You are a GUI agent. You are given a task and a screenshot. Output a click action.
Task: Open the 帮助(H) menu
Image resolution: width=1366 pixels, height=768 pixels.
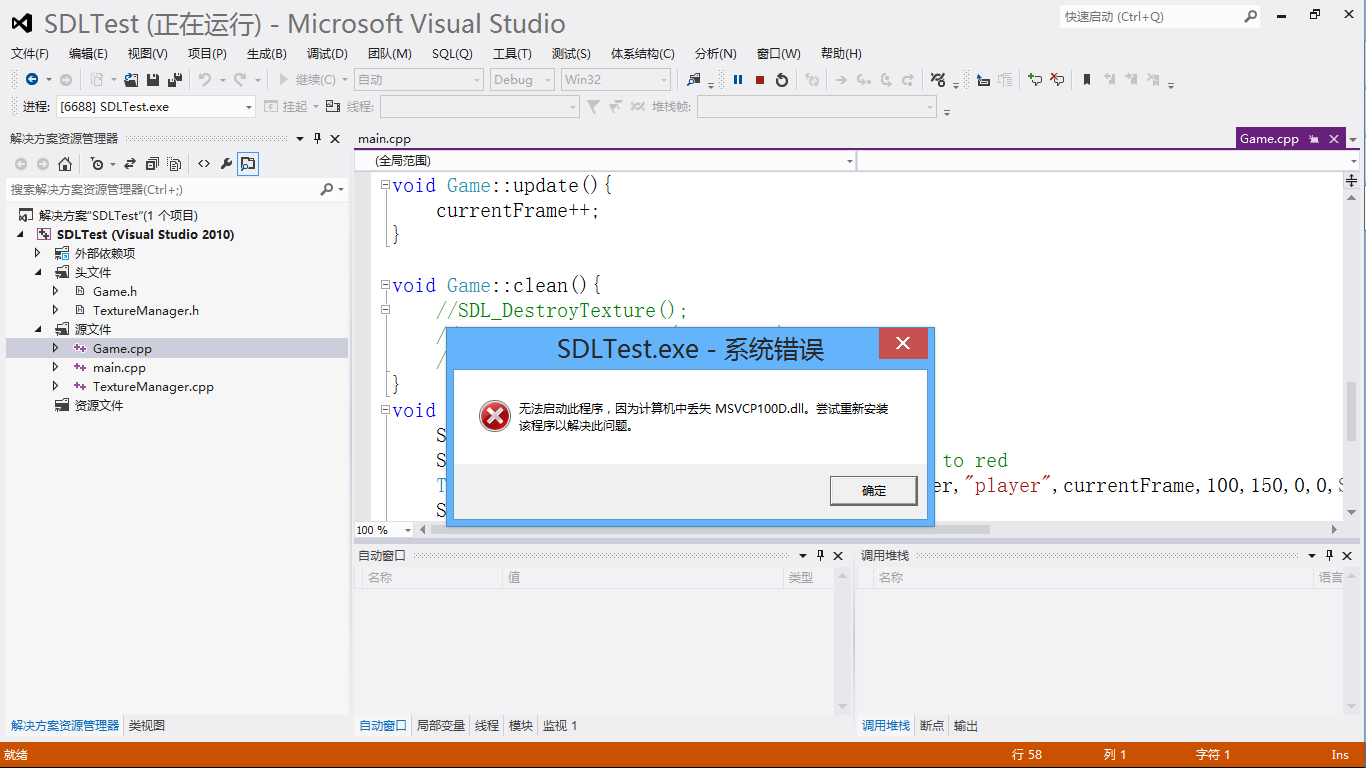[841, 54]
